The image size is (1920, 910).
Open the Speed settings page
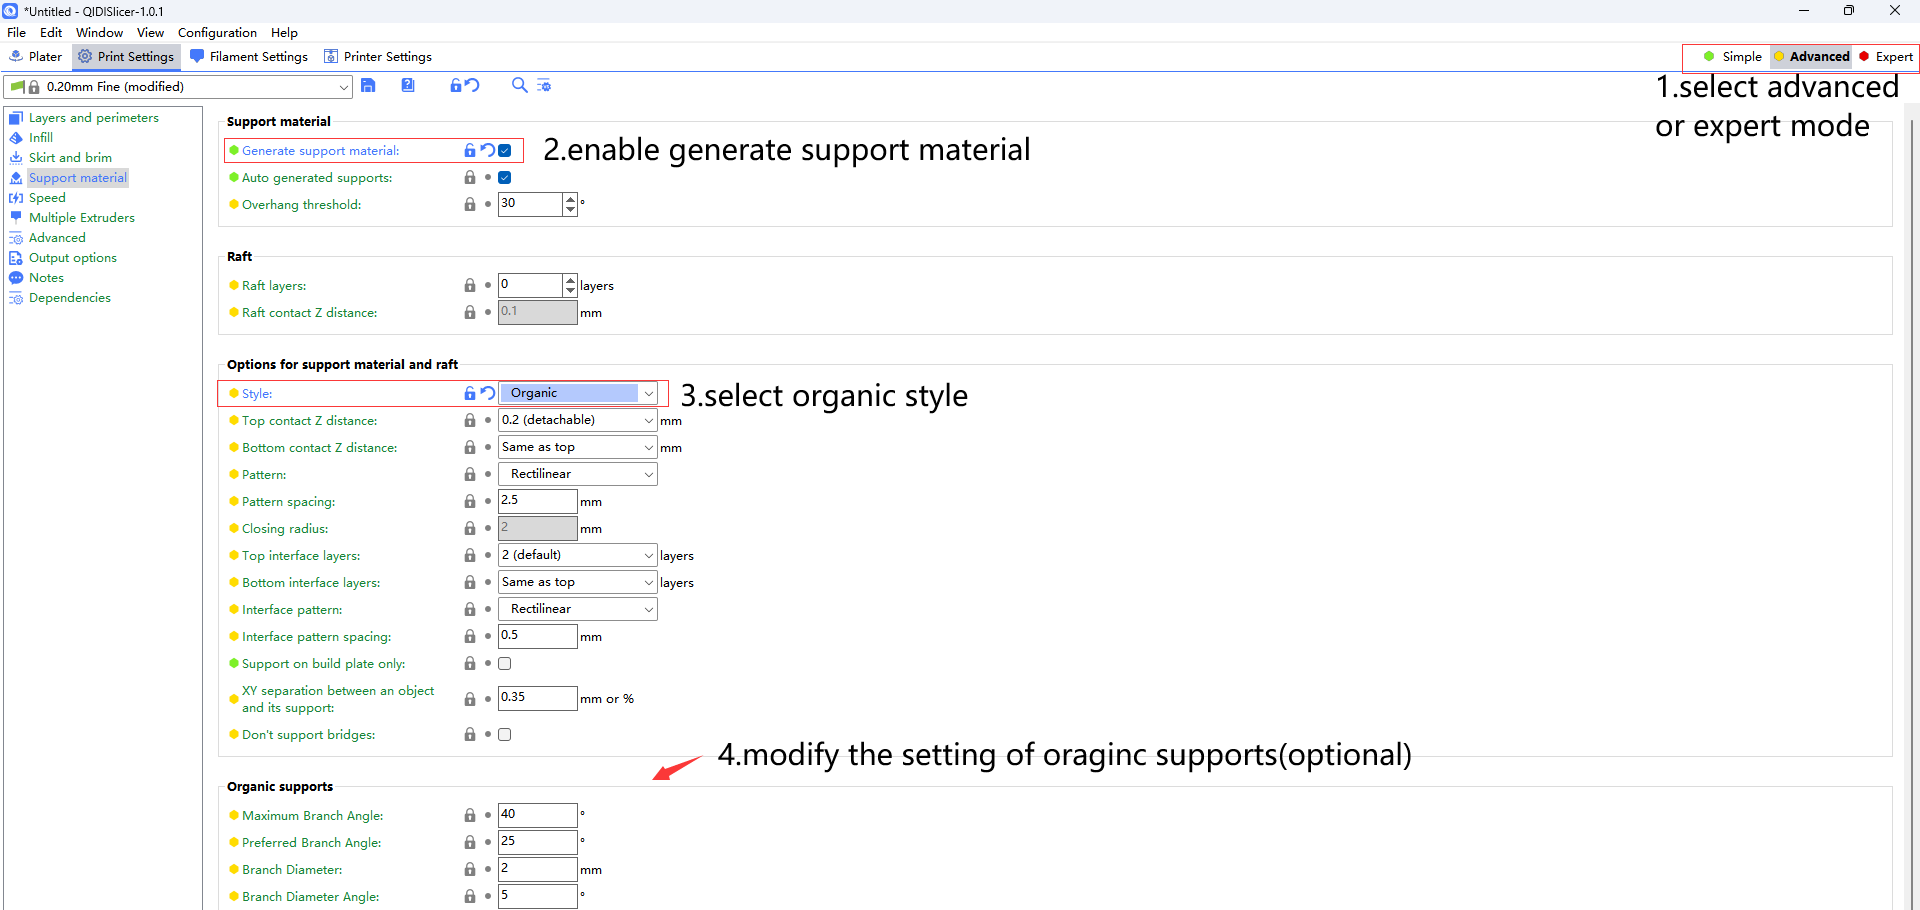[46, 197]
